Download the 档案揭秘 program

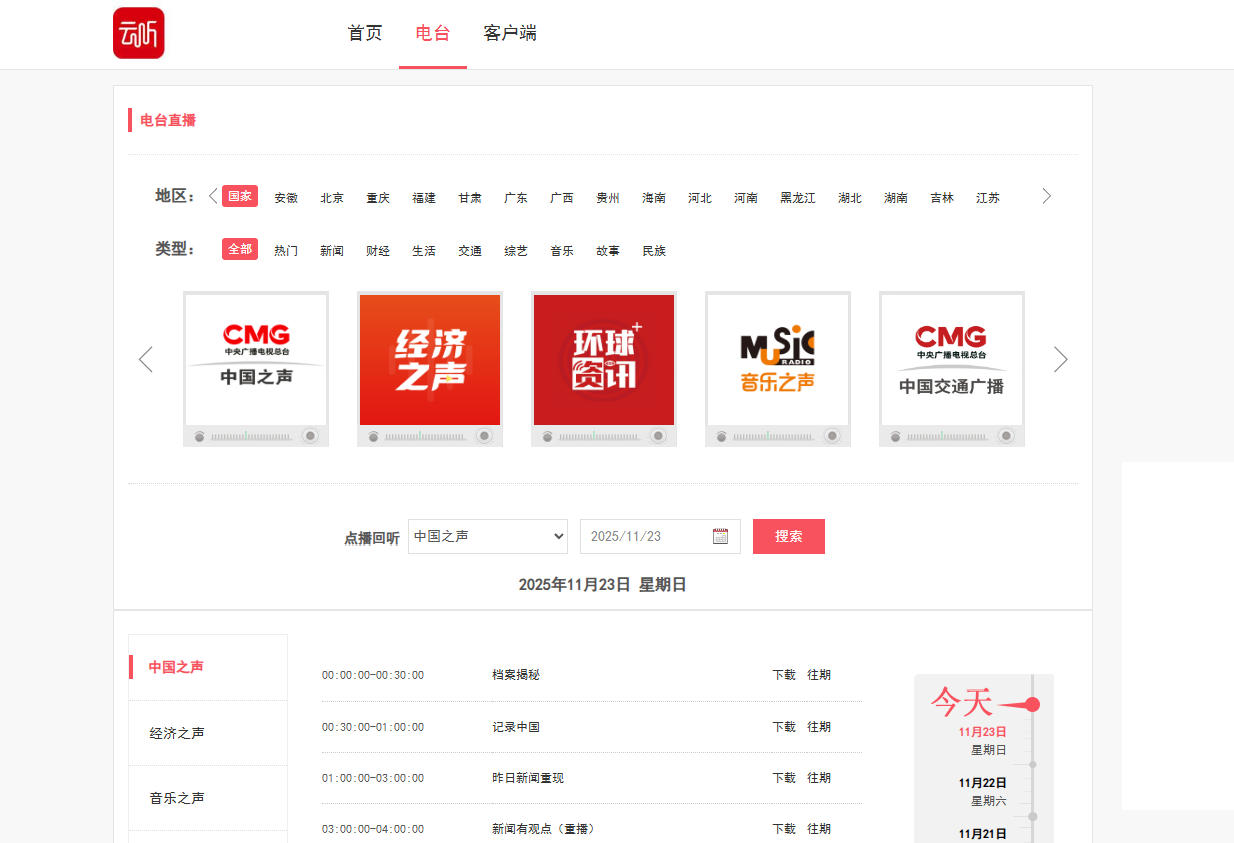coord(784,675)
